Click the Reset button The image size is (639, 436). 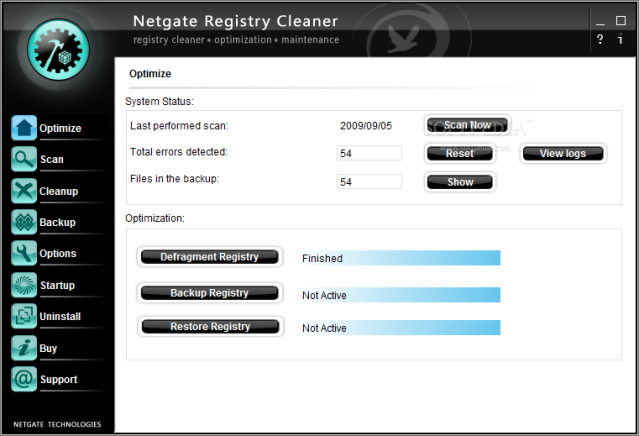(460, 154)
